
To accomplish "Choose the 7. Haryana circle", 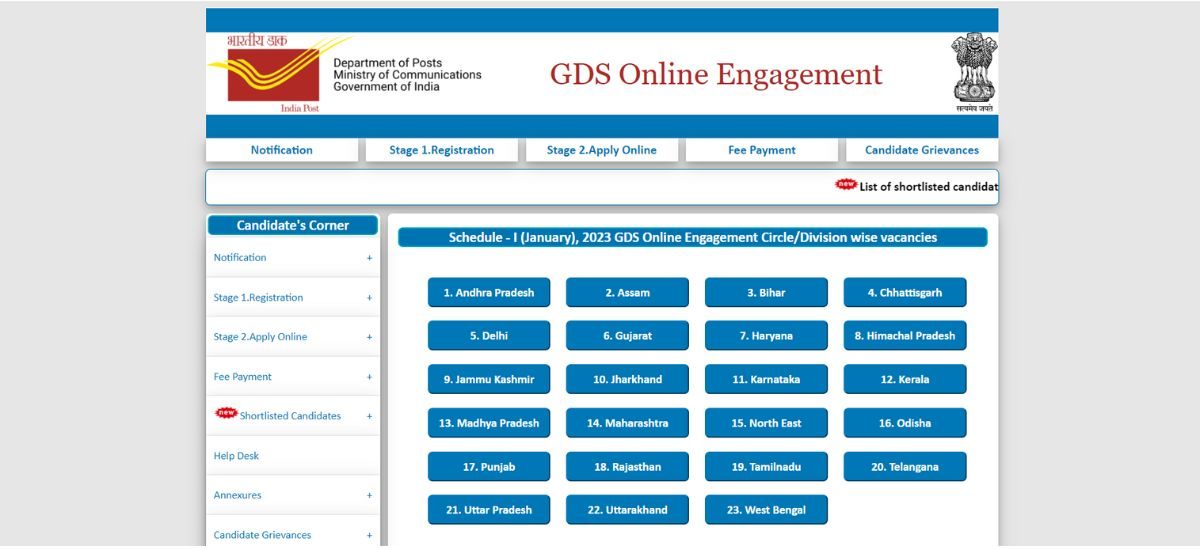I will click(x=766, y=336).
